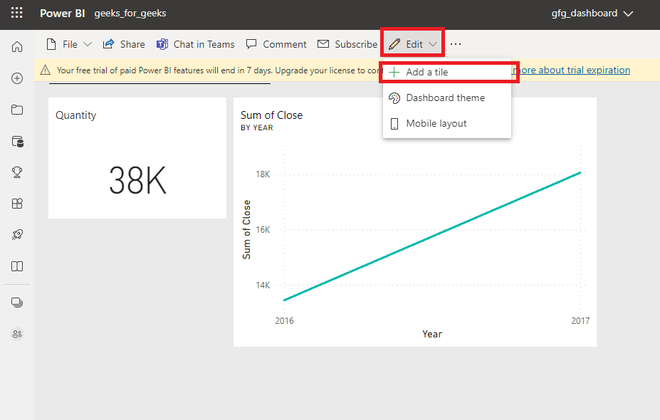Open the trial expiration info link

tap(572, 70)
